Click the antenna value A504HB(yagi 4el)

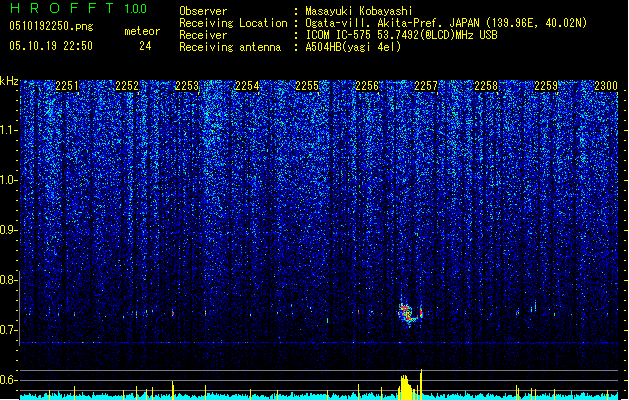(x=353, y=47)
